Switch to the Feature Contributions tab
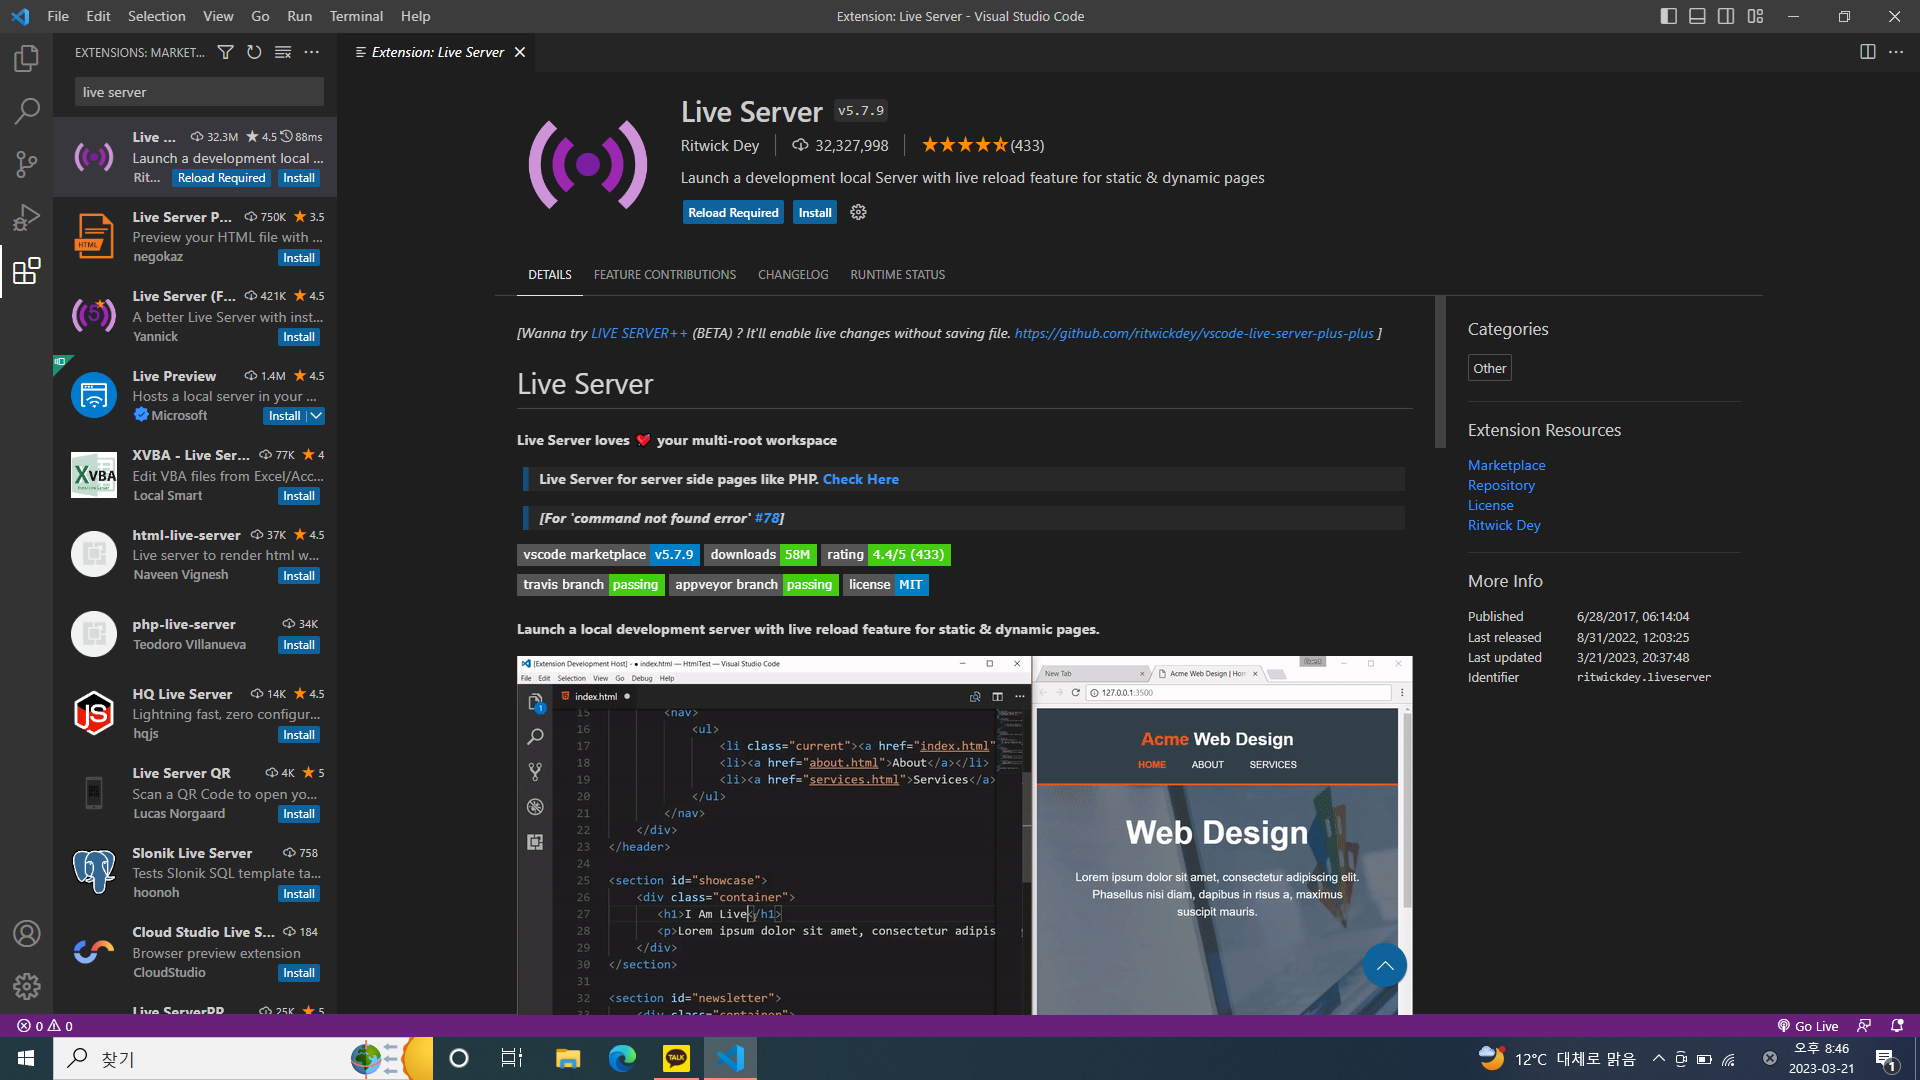 (665, 275)
